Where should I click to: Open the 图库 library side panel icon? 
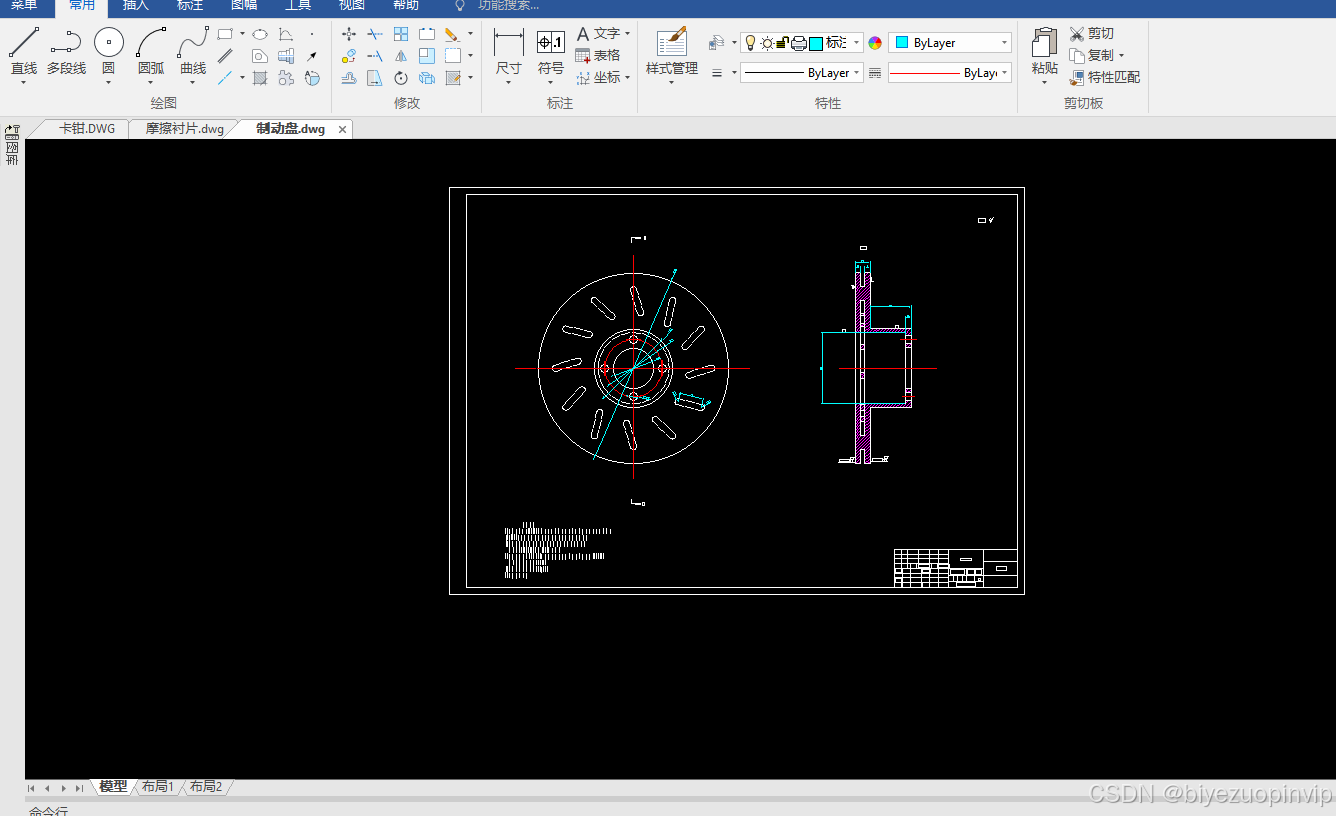tap(12, 145)
